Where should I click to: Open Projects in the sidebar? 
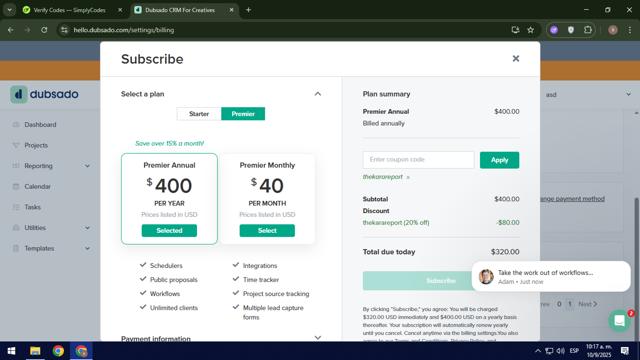point(36,145)
